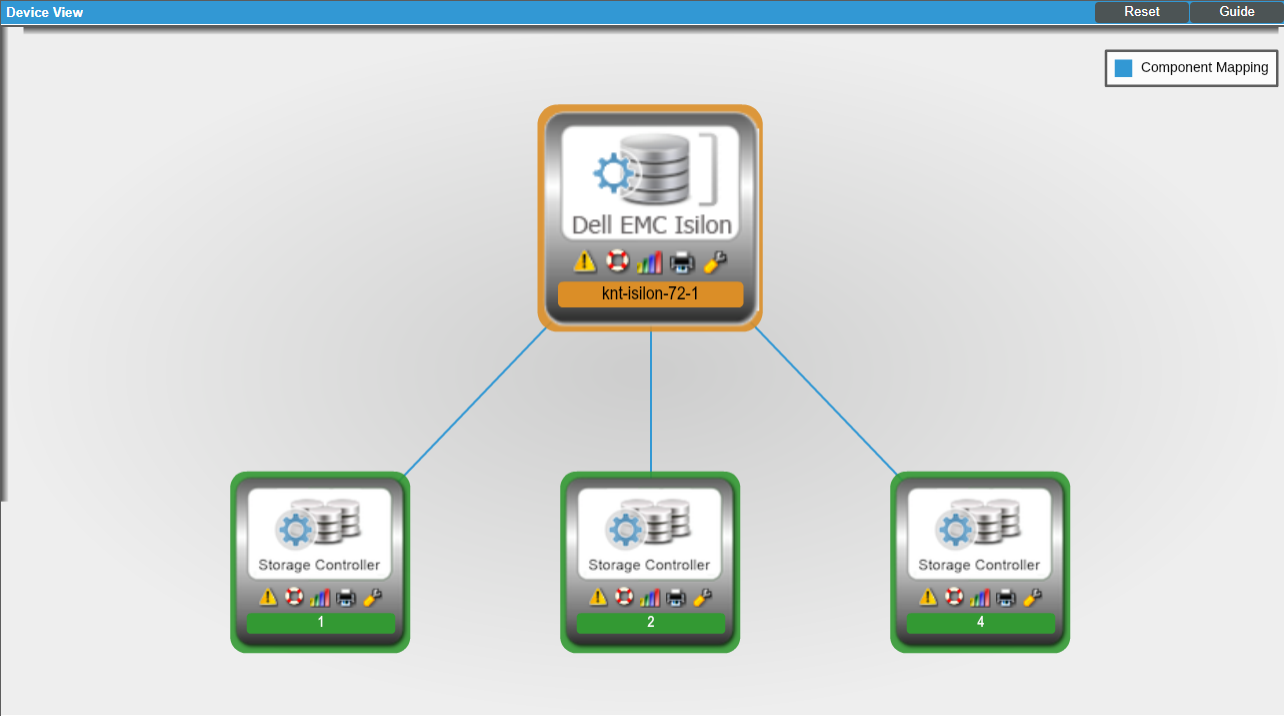Click printer icon on Storage Controller 2
Image resolution: width=1284 pixels, height=716 pixels.
click(x=676, y=597)
